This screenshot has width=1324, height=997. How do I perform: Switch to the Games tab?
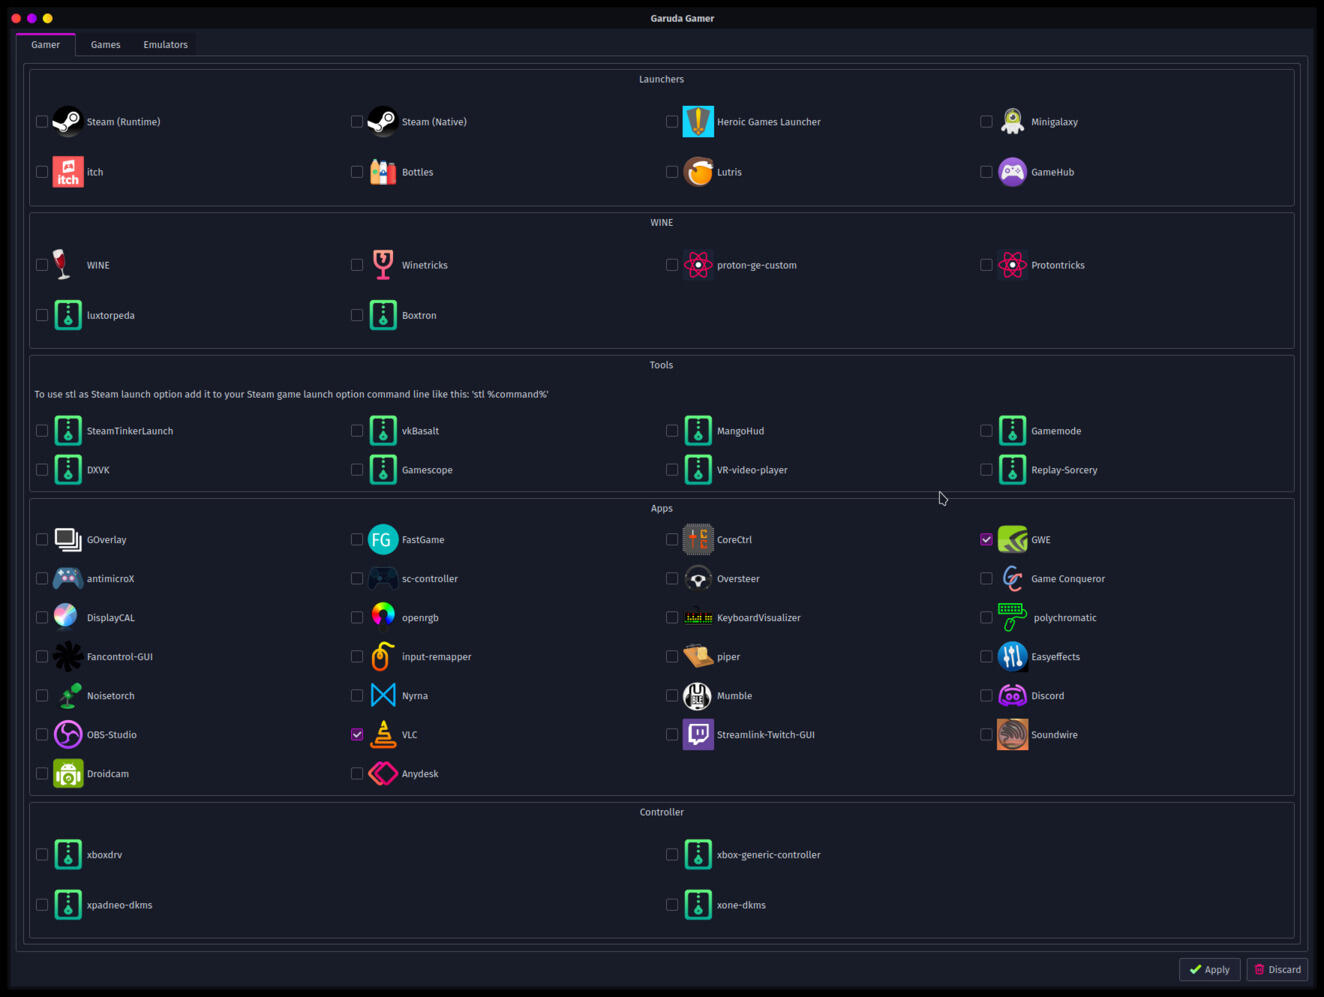(x=105, y=45)
